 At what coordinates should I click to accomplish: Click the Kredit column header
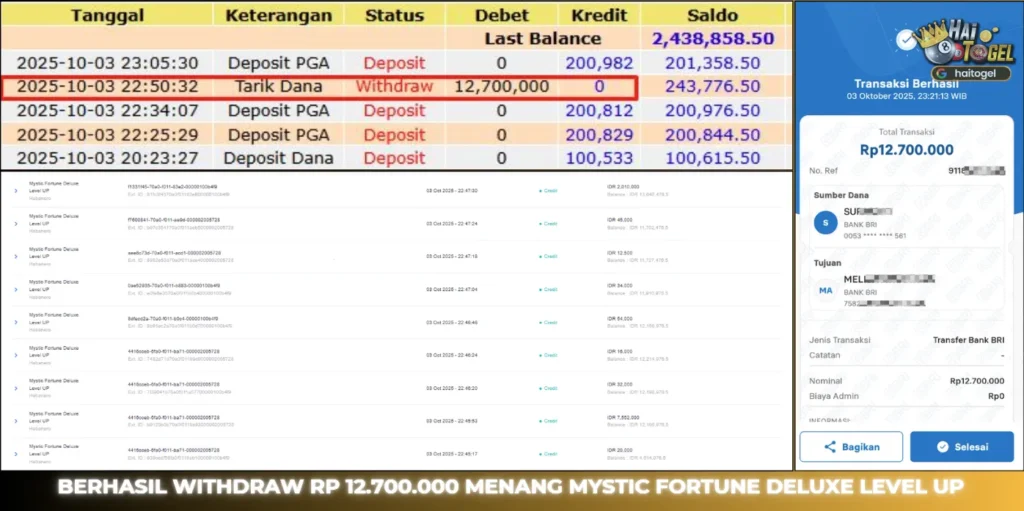click(599, 15)
